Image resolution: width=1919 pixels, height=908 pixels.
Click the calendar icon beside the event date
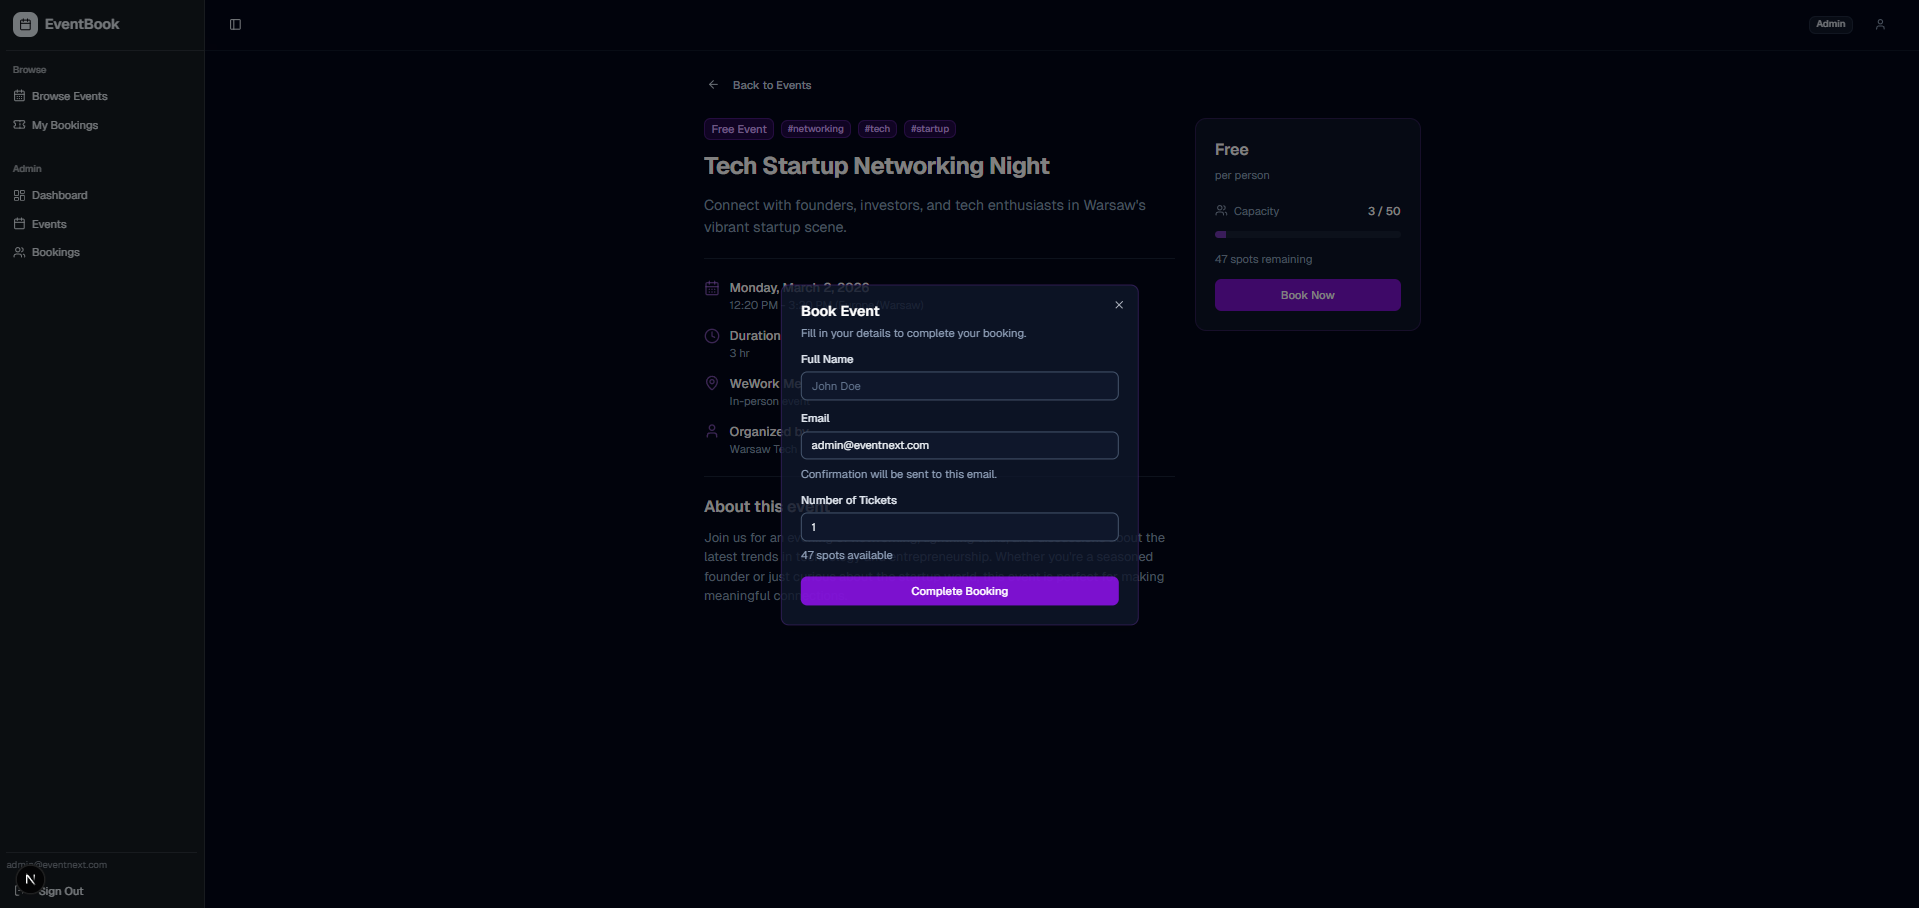pyautogui.click(x=711, y=288)
